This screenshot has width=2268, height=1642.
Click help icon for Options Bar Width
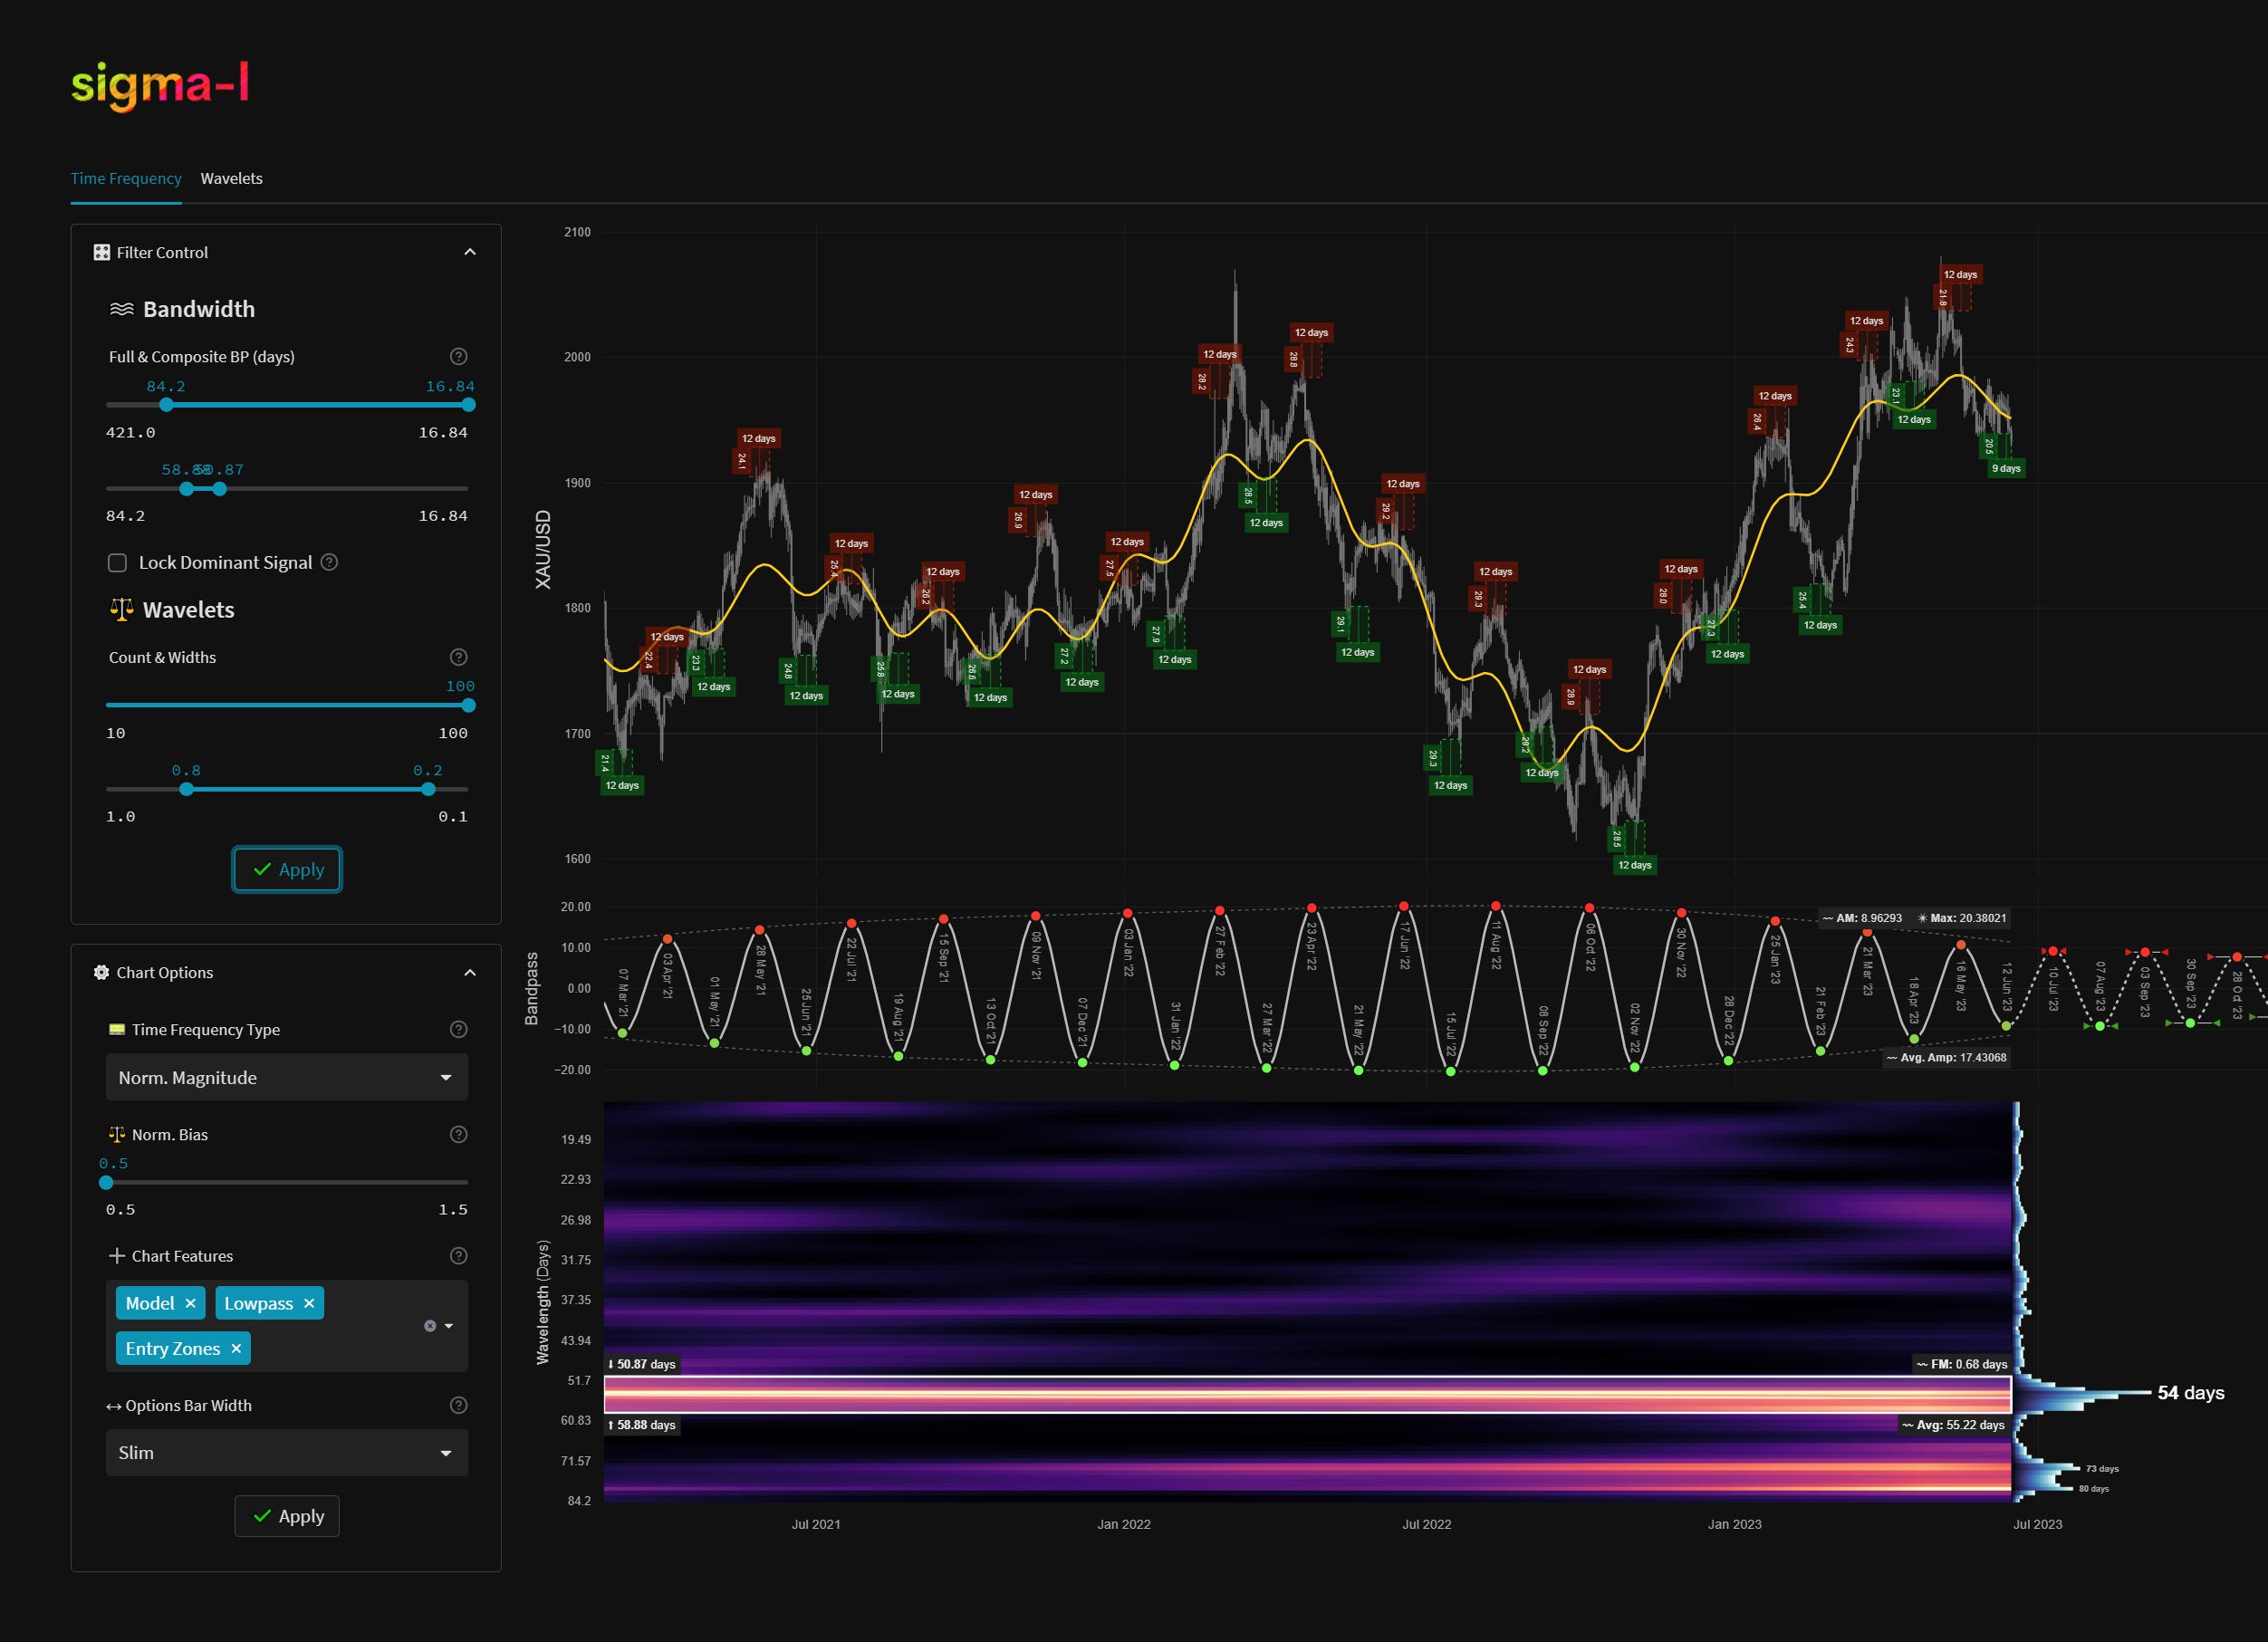[458, 1405]
